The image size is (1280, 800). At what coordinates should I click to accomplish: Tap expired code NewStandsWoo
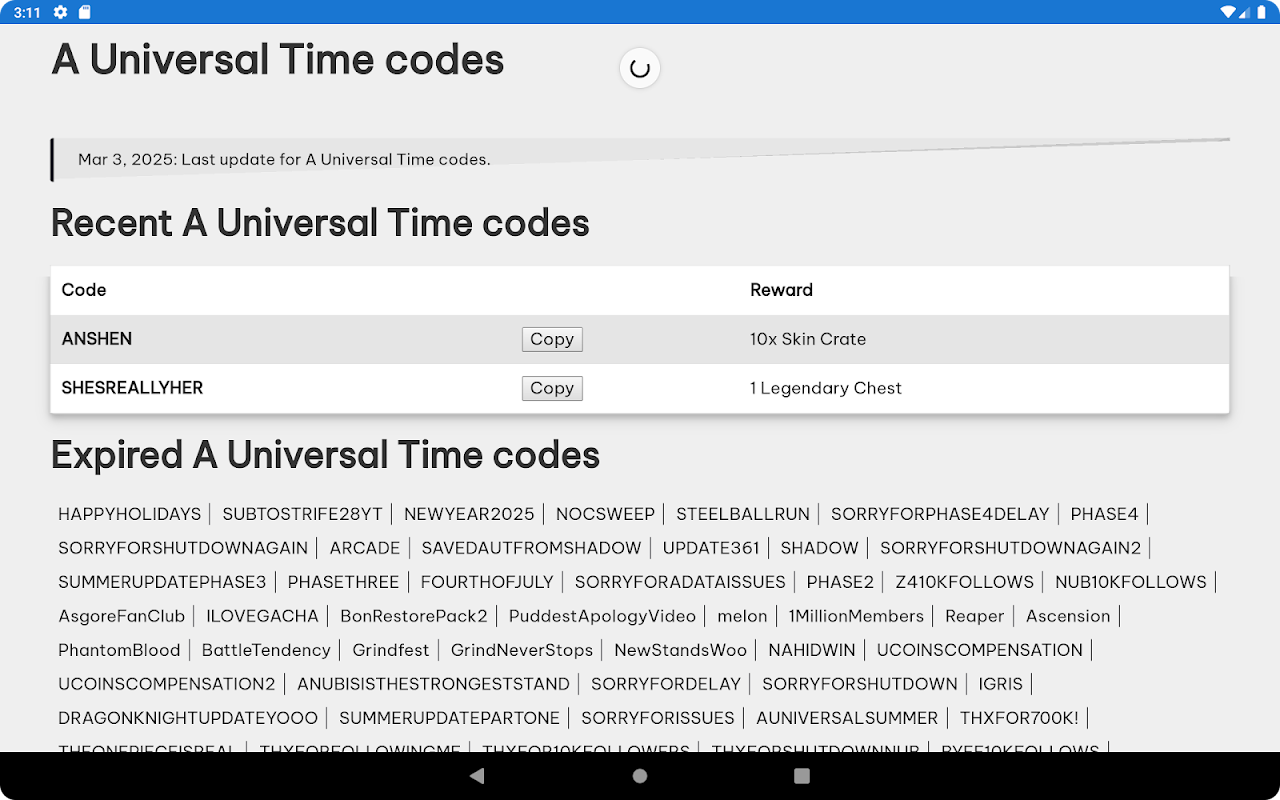point(681,650)
